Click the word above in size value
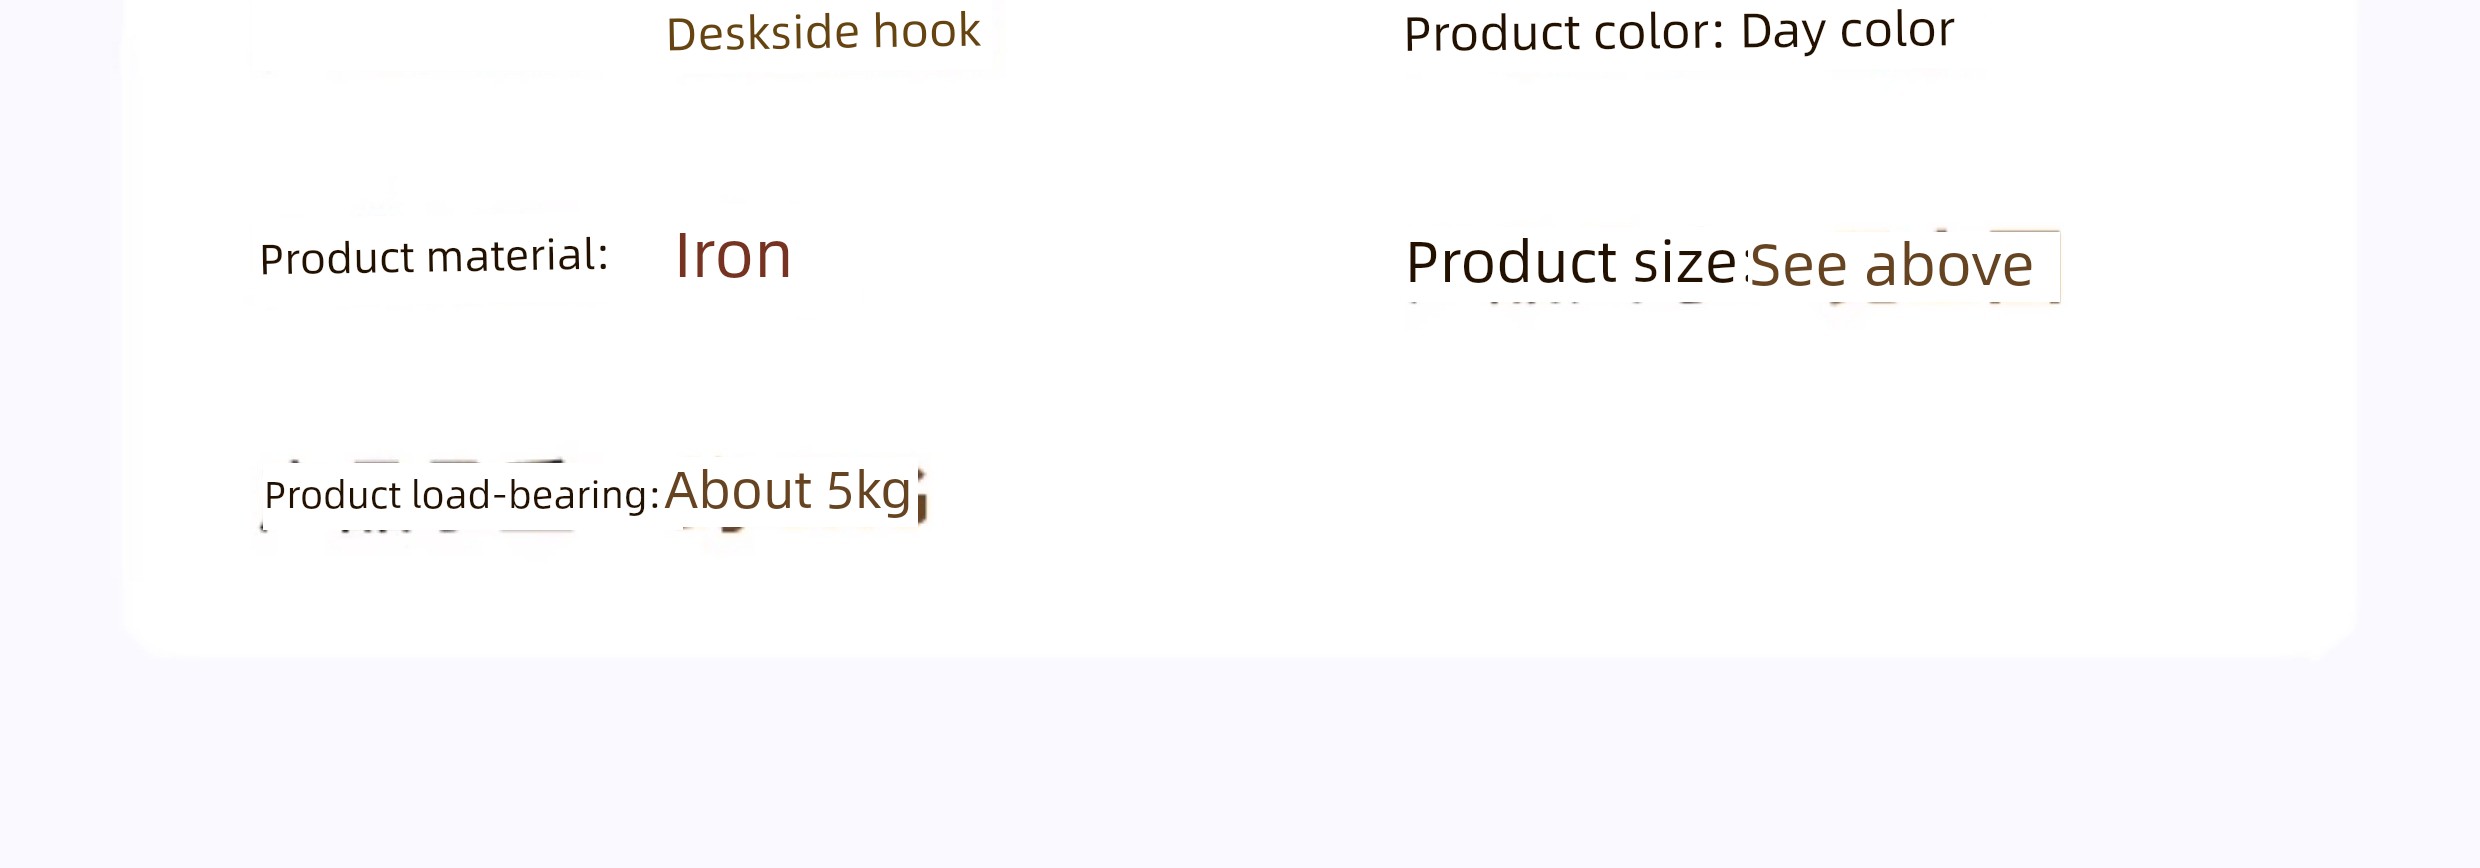This screenshot has height=868, width=2480. click(x=1949, y=266)
